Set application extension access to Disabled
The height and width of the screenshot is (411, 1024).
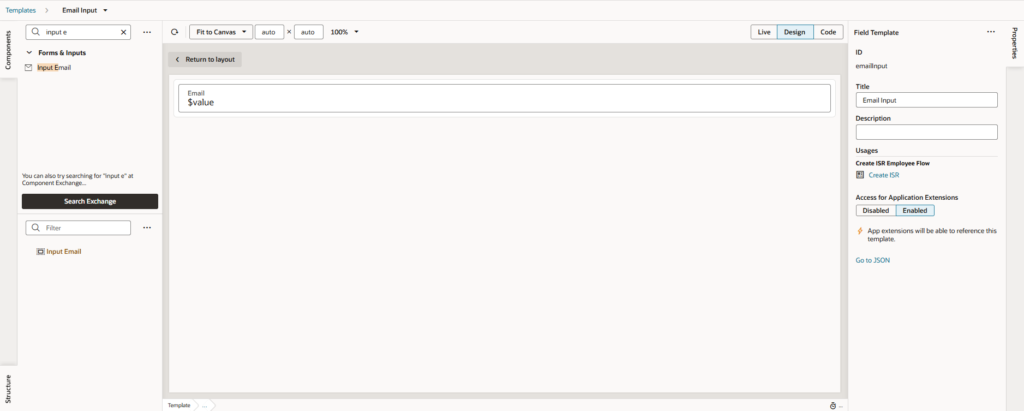click(875, 210)
